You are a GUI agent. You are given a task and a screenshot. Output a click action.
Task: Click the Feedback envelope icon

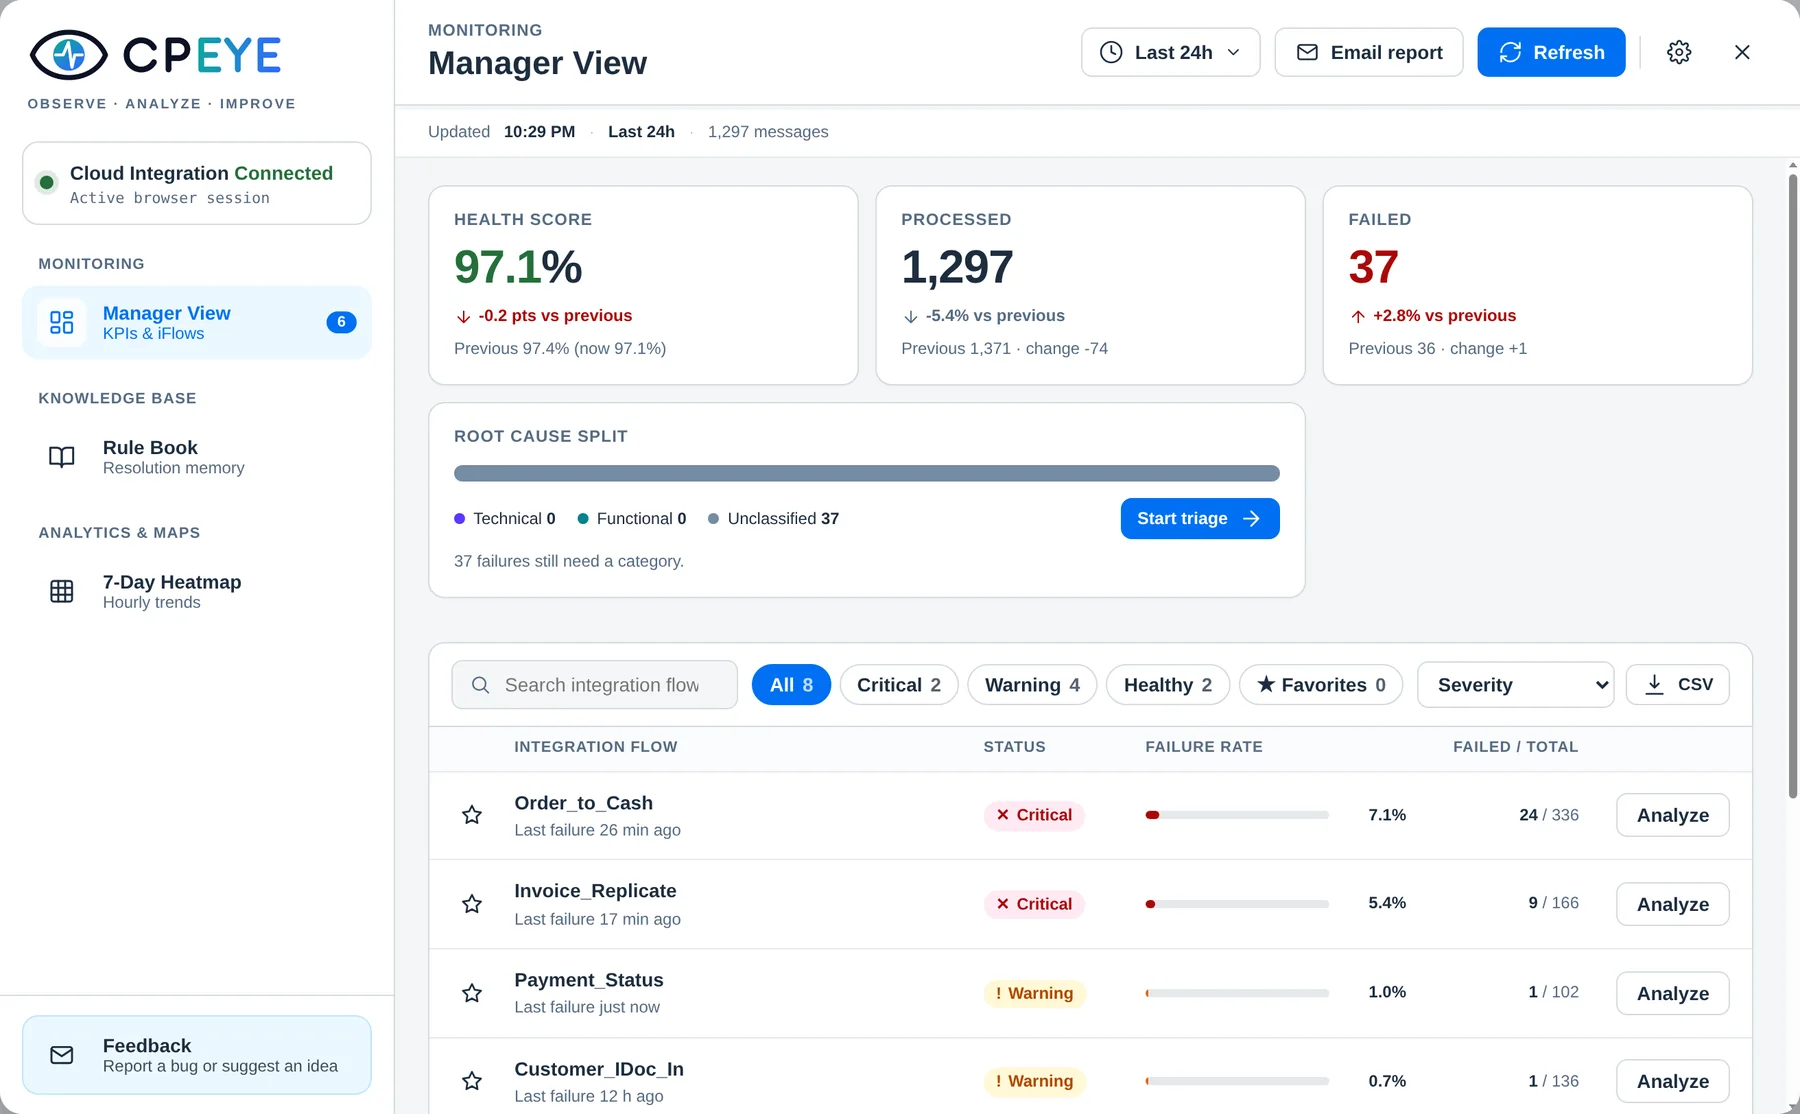coord(62,1055)
